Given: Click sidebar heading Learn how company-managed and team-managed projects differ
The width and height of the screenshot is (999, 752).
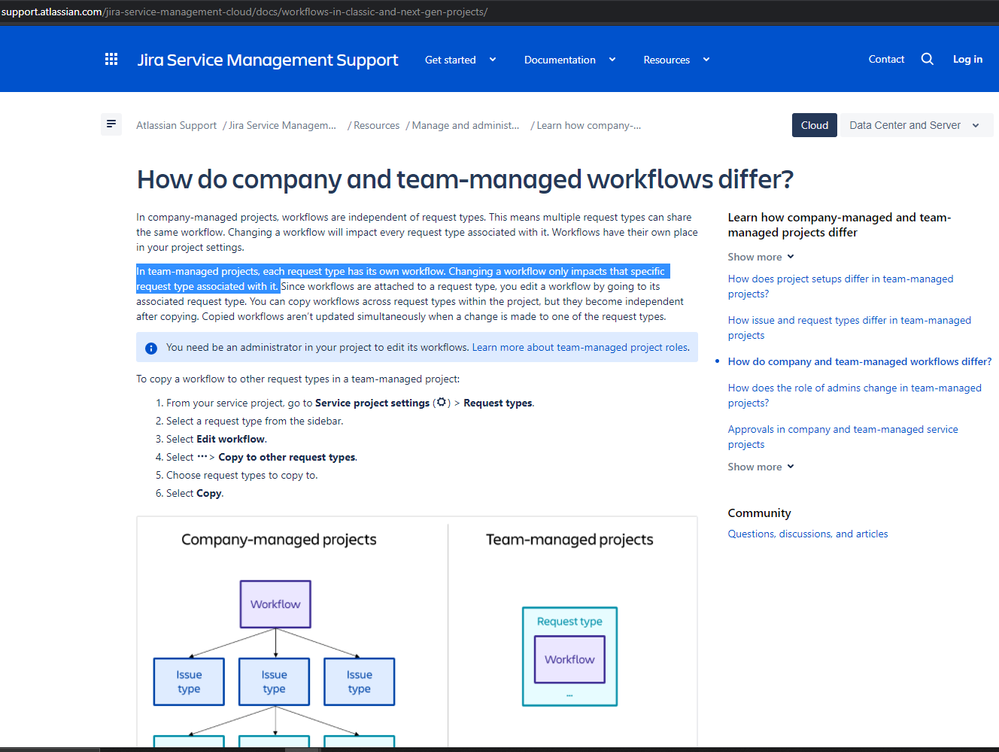Looking at the screenshot, I should click(x=839, y=225).
